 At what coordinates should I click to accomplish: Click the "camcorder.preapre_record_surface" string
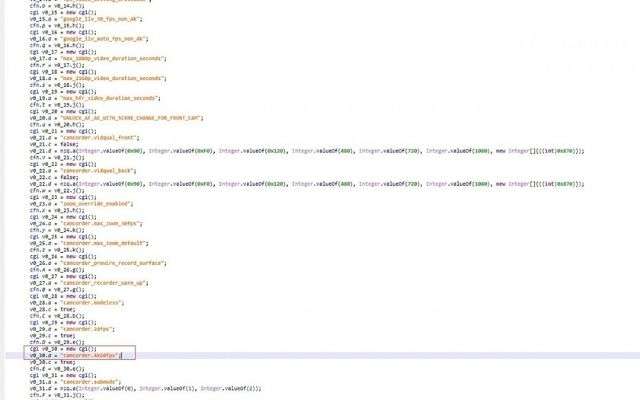[x=112, y=262]
